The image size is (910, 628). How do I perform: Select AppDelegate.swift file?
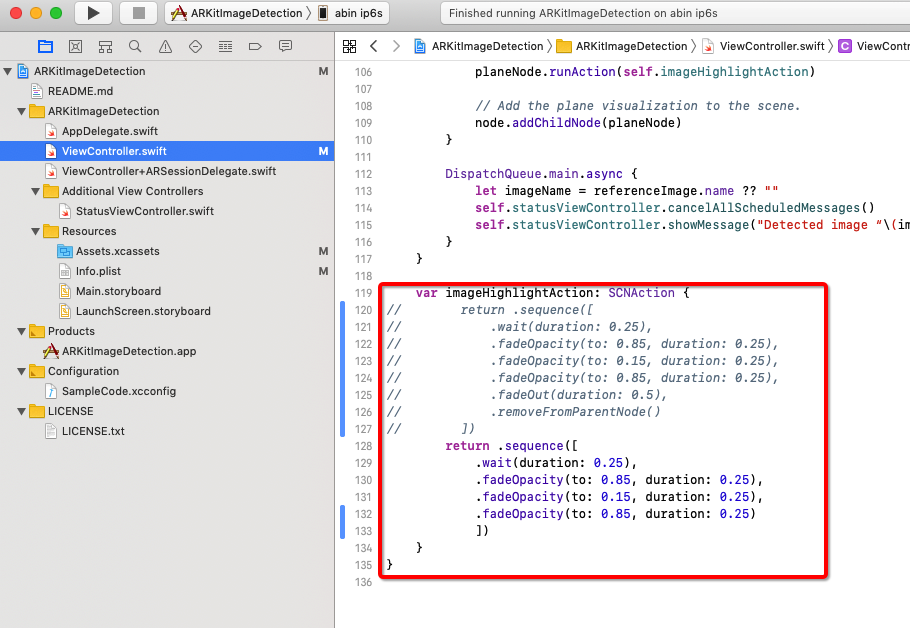pos(109,131)
